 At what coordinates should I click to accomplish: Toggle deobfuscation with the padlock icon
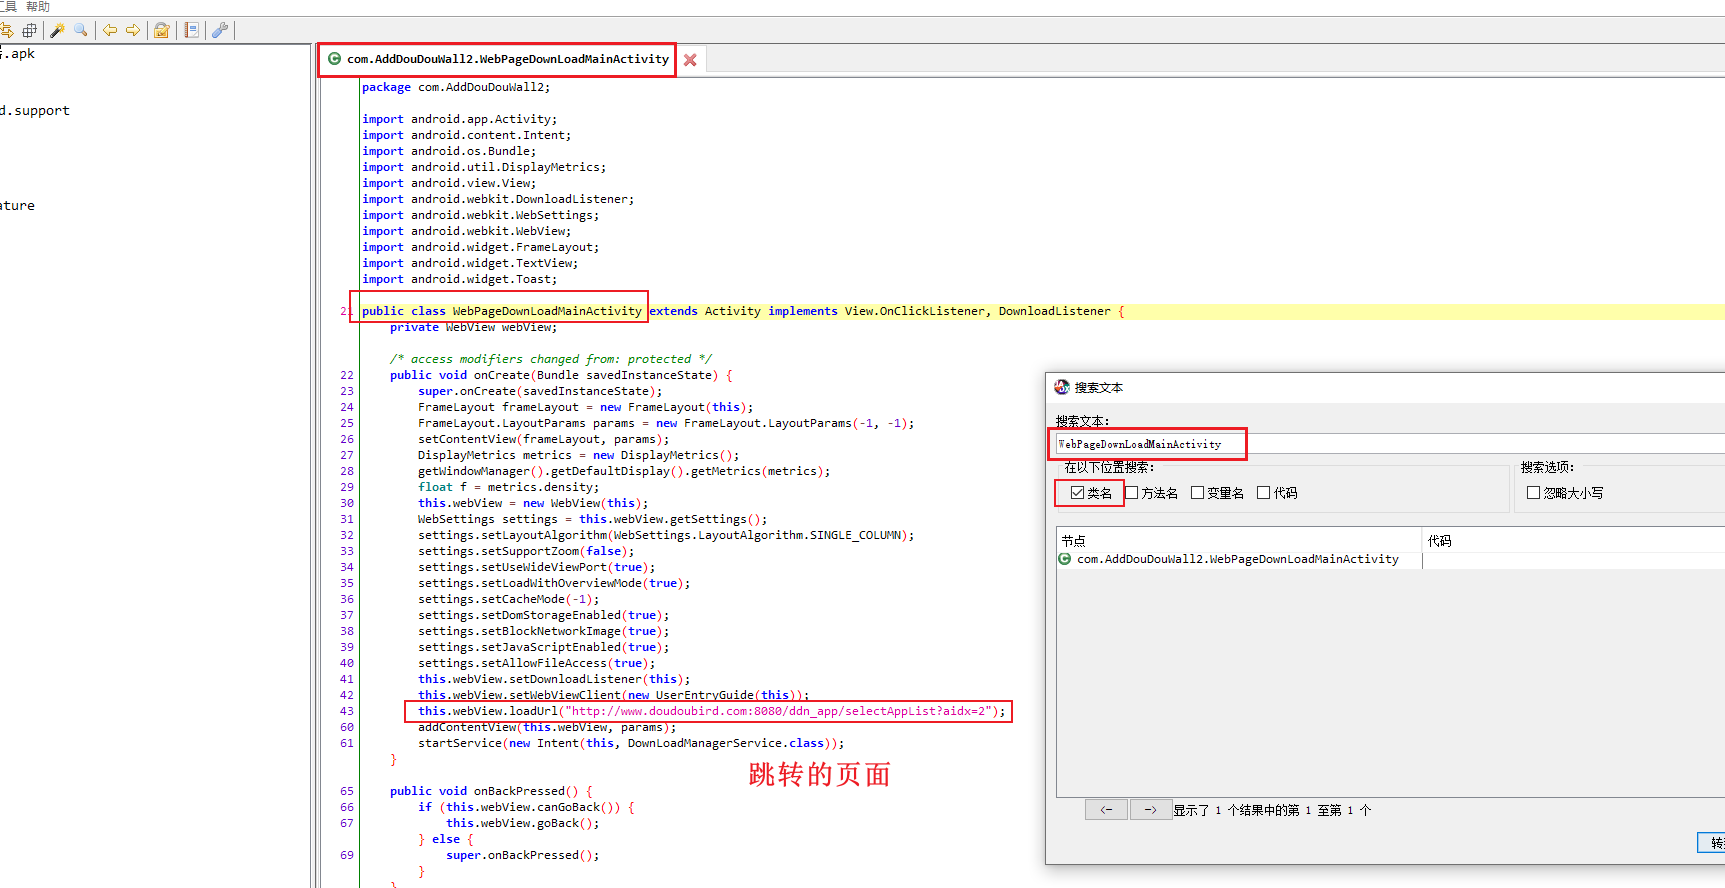pyautogui.click(x=161, y=30)
